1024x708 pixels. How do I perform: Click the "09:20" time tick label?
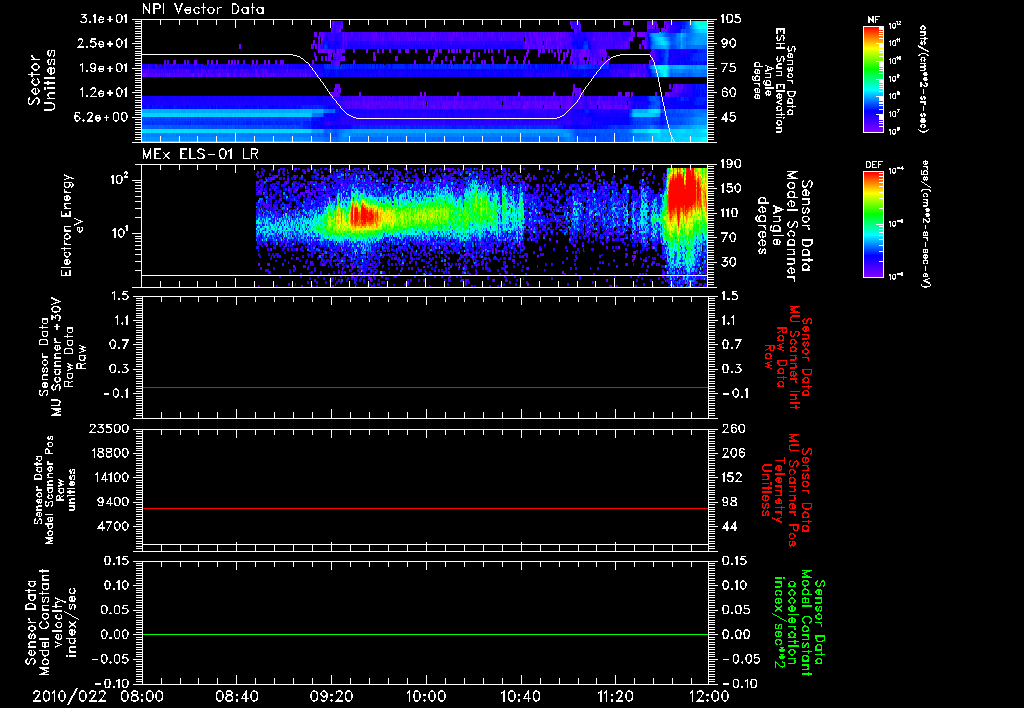[331, 696]
